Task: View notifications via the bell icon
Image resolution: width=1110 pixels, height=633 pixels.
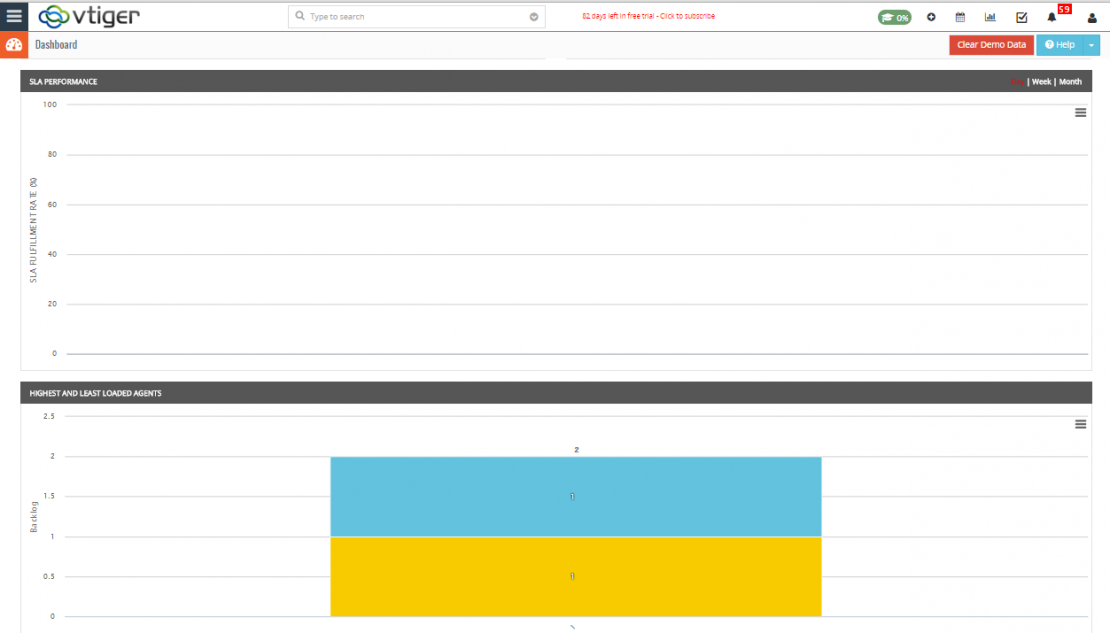Action: (x=1053, y=17)
